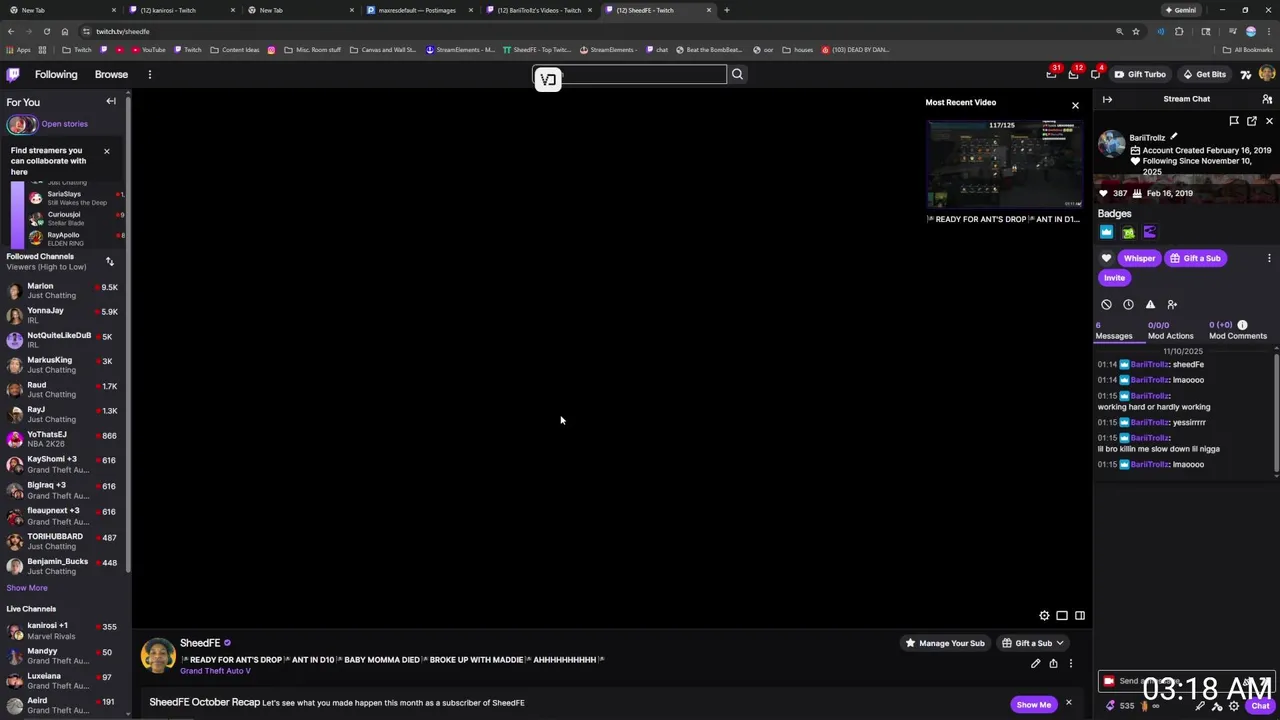
Task: Edit stream info with the pencil icon
Action: tap(1035, 663)
